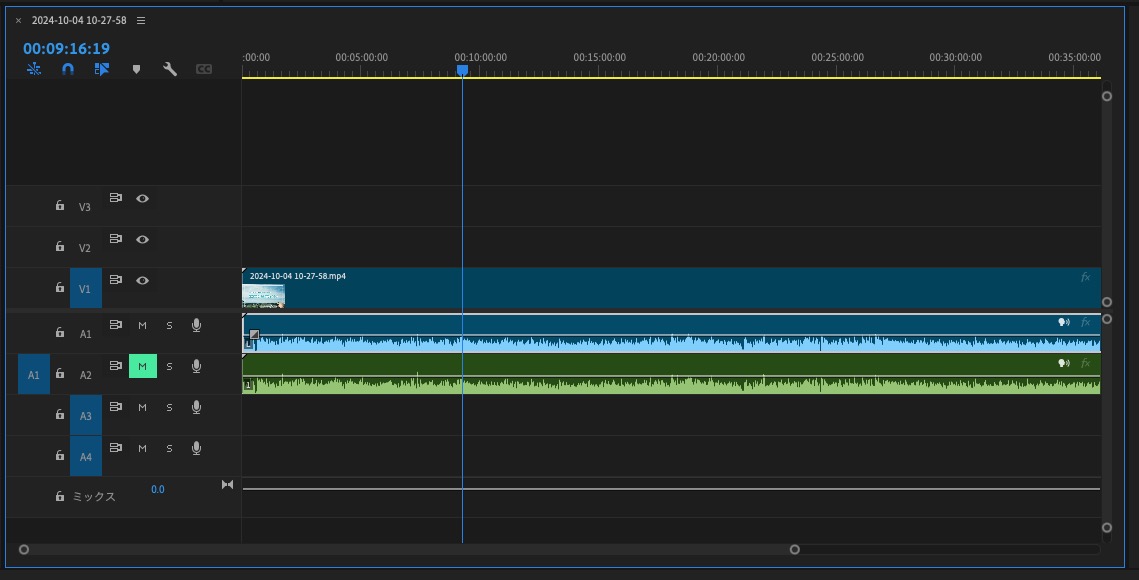Click the closed captions CC icon

tap(204, 69)
